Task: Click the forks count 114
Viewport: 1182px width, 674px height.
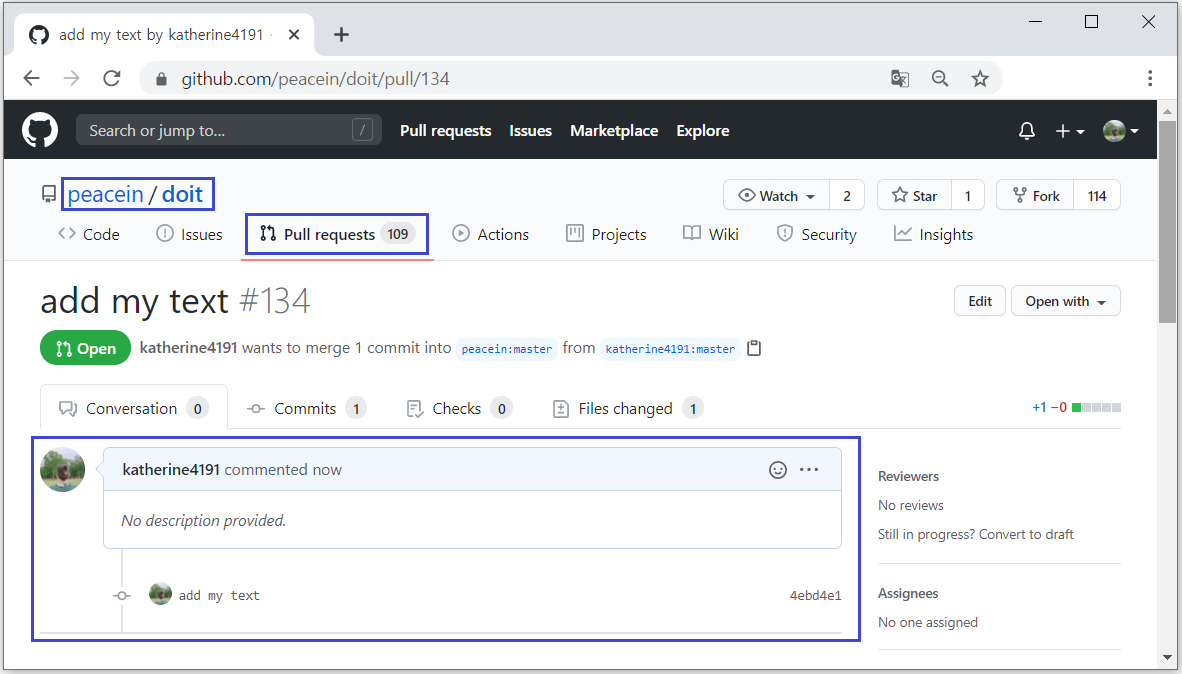Action: (1097, 195)
